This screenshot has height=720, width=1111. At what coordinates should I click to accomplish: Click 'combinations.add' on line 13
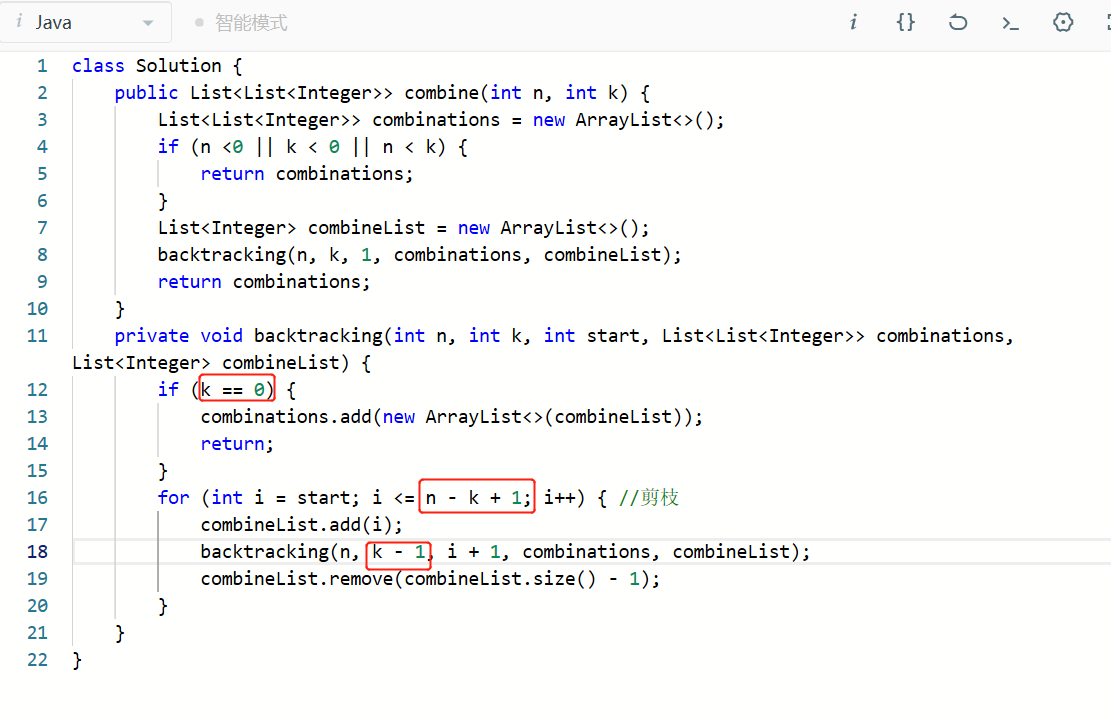(286, 417)
